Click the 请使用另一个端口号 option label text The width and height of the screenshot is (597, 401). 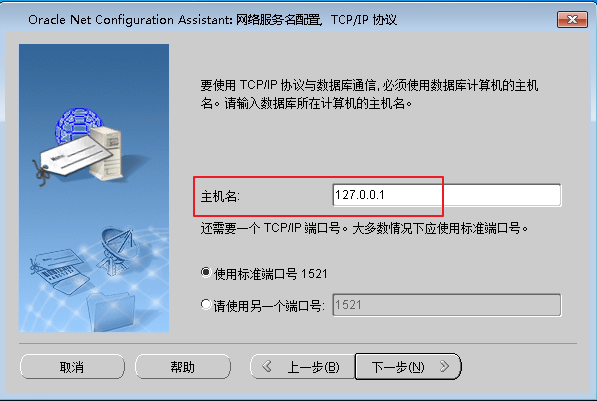click(x=269, y=306)
